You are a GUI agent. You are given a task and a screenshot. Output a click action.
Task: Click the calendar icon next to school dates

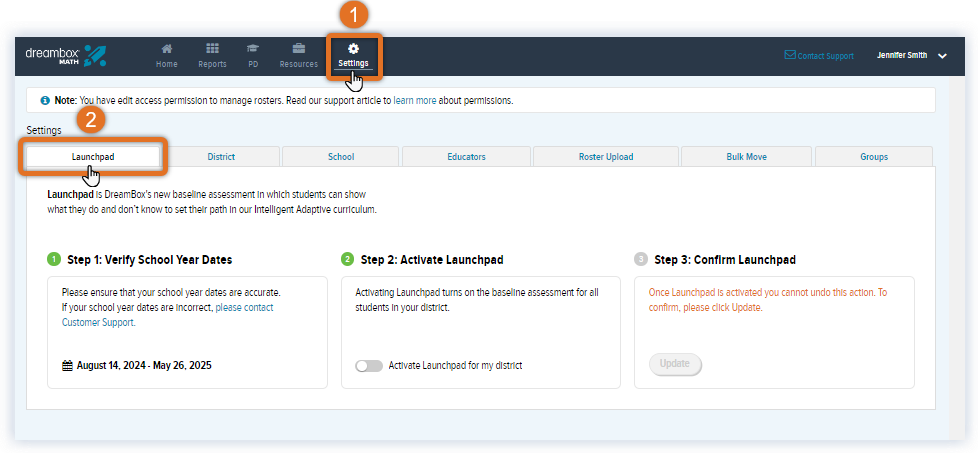coord(67,366)
